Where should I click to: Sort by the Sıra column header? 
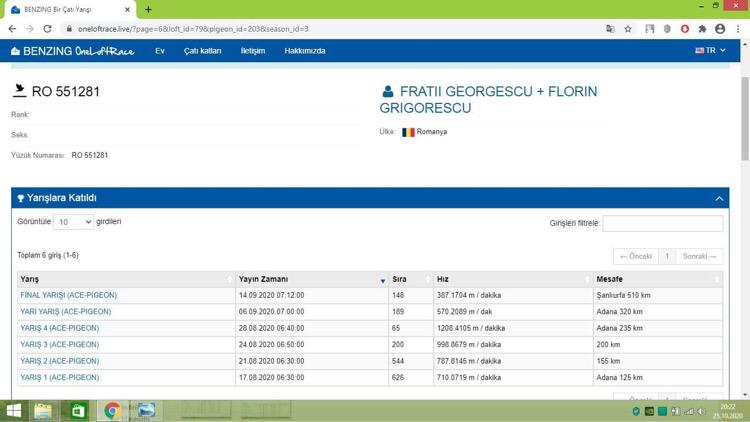(x=411, y=279)
